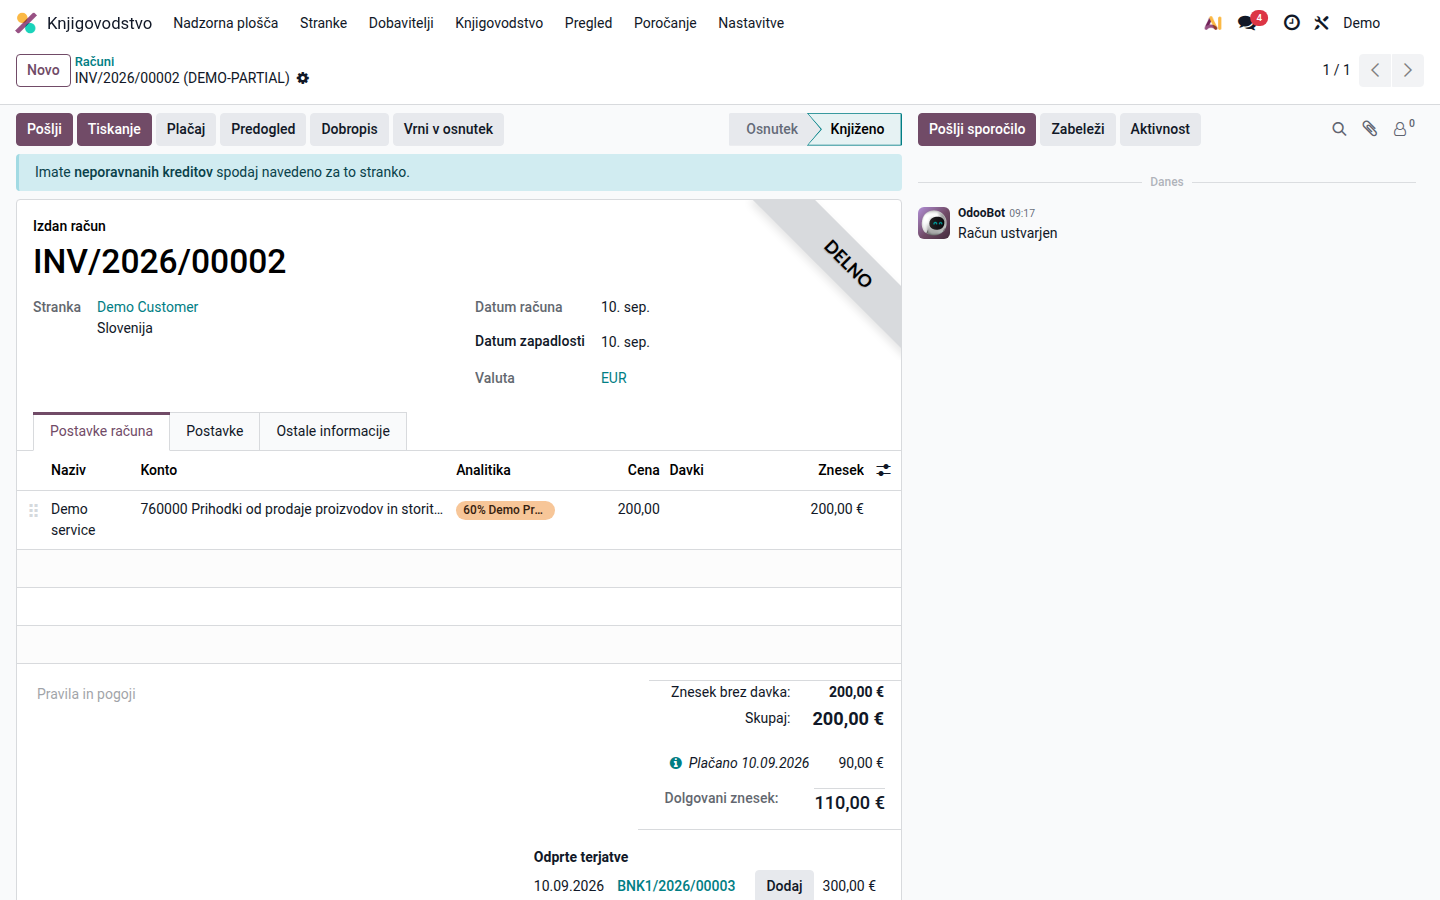Screen dimensions: 1440x900
Task: Click Dodaj for the outstanding credit
Action: 784,886
